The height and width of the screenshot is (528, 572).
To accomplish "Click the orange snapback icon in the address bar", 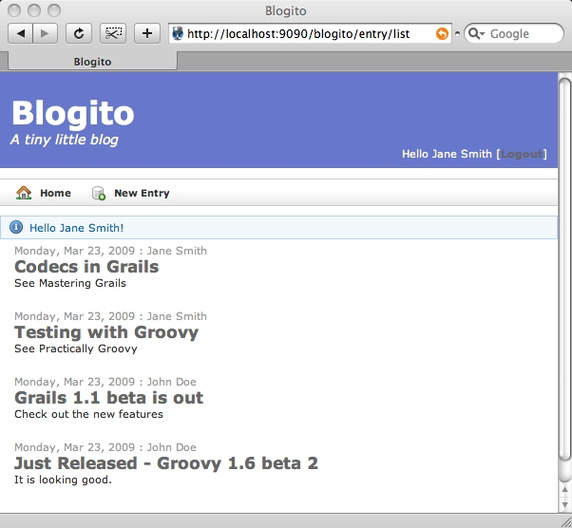I will [442, 34].
